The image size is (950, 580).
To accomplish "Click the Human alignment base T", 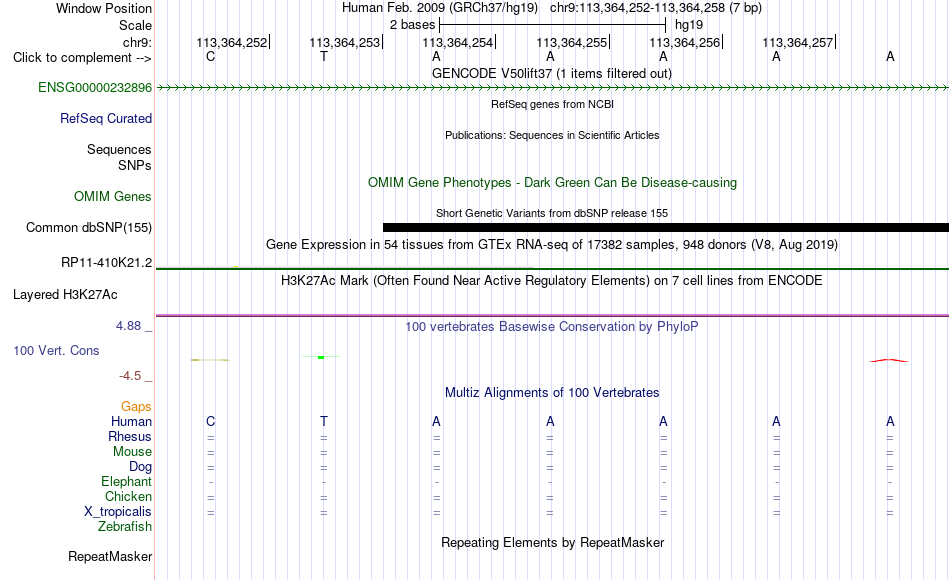I will (x=324, y=421).
